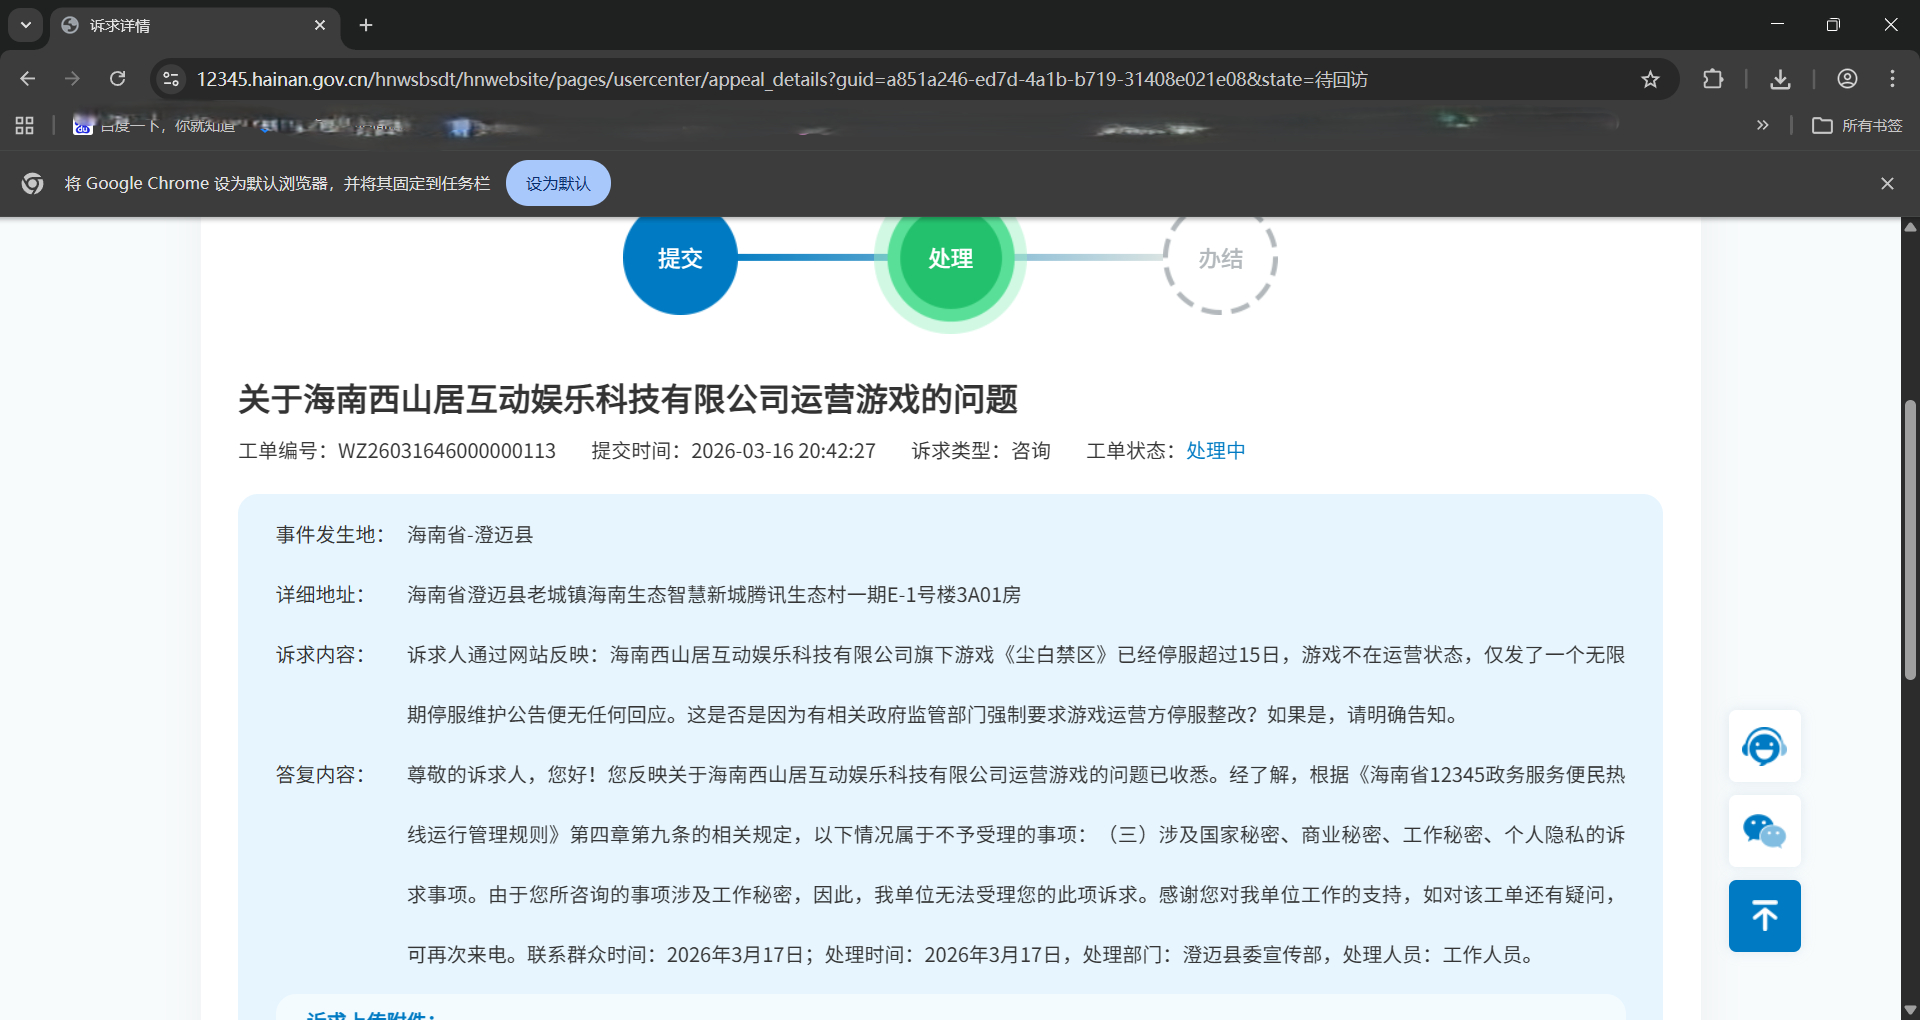Dismiss the default browser notification bar
Viewport: 1920px width, 1020px height.
pyautogui.click(x=1887, y=183)
